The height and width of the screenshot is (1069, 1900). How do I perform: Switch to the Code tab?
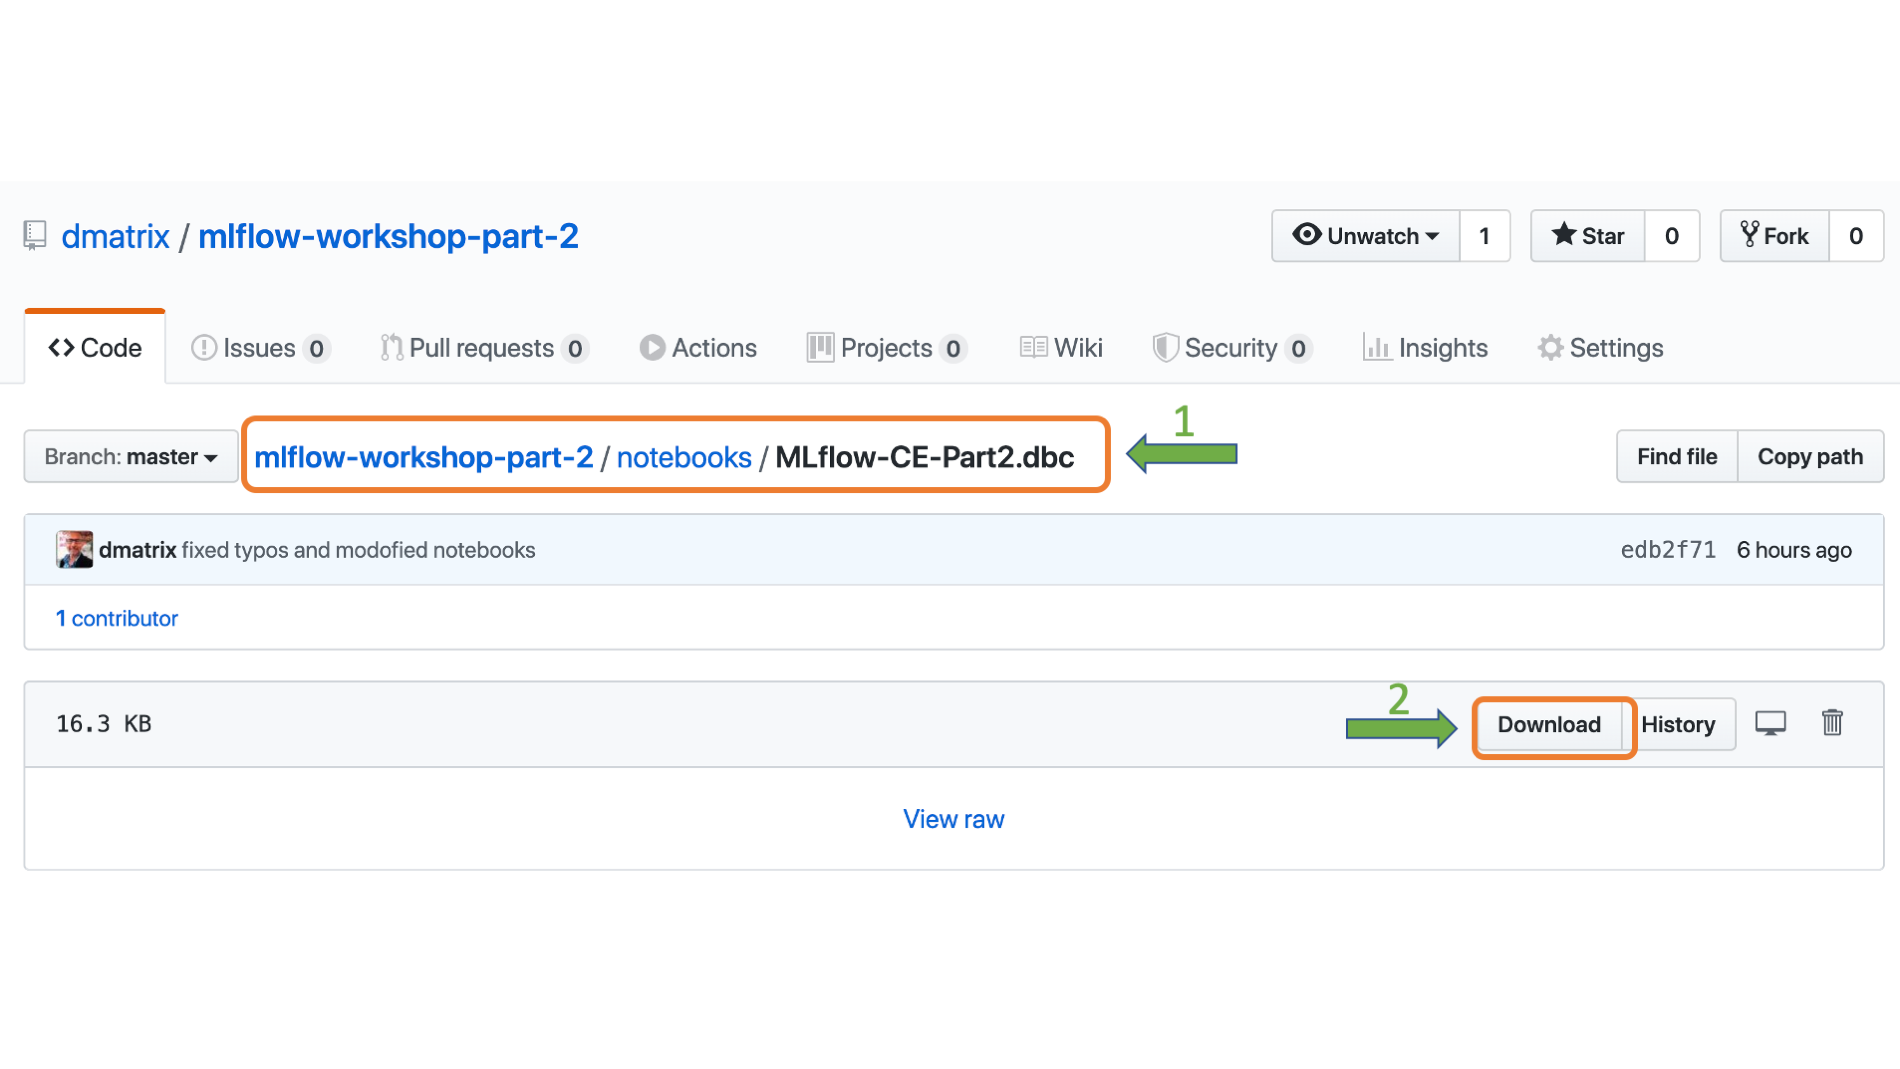[x=95, y=348]
